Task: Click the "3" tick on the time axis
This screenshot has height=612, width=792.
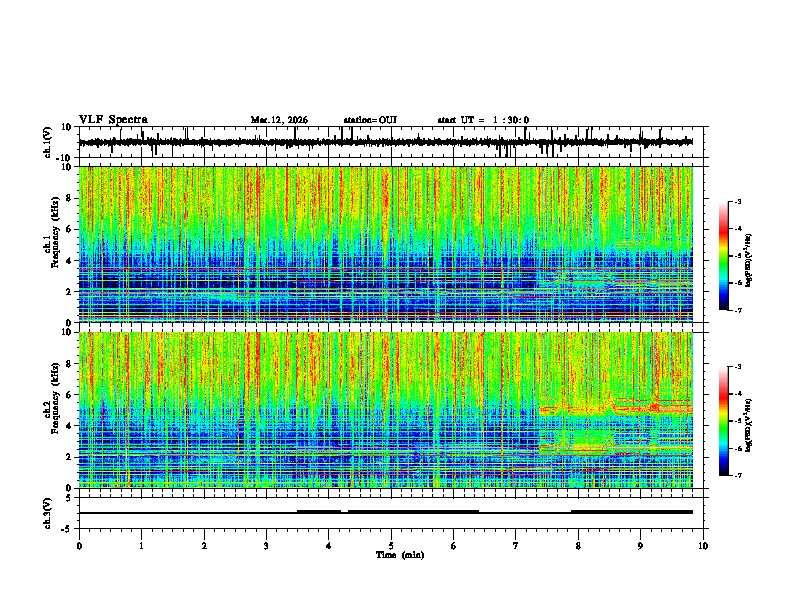Action: click(266, 546)
